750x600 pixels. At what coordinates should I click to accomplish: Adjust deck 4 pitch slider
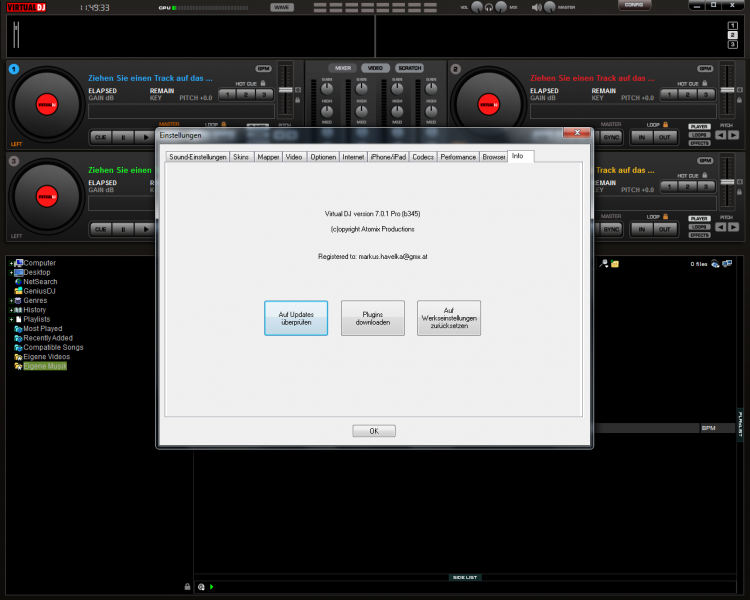pyautogui.click(x=727, y=182)
